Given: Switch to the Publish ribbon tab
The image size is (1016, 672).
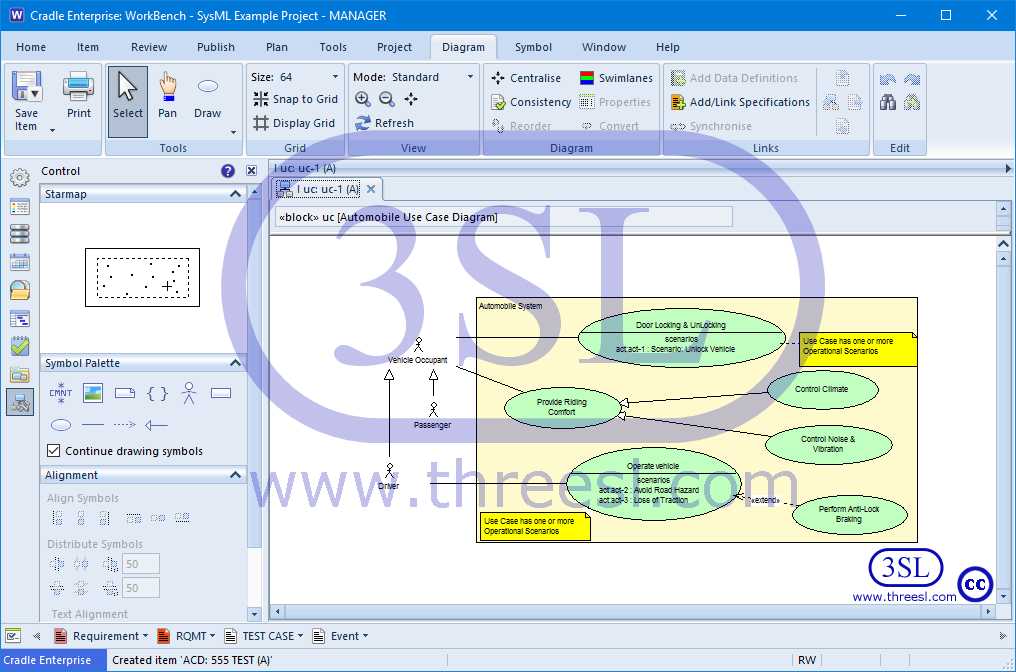Looking at the screenshot, I should point(216,47).
